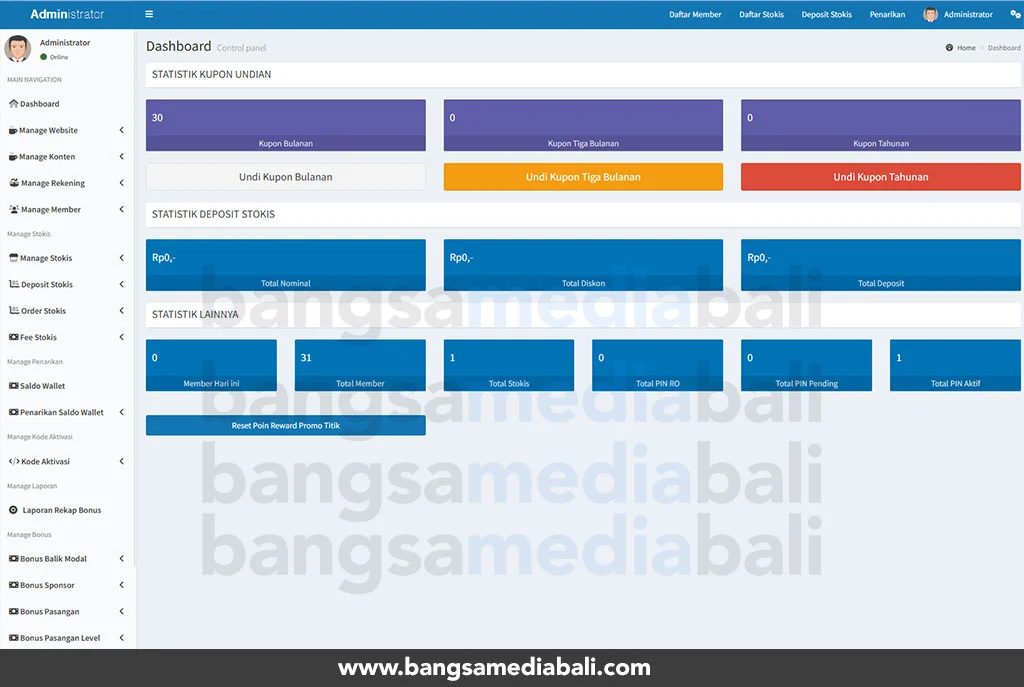This screenshot has width=1024, height=687.
Task: Click the Manage Website icon
Action: pos(13,131)
